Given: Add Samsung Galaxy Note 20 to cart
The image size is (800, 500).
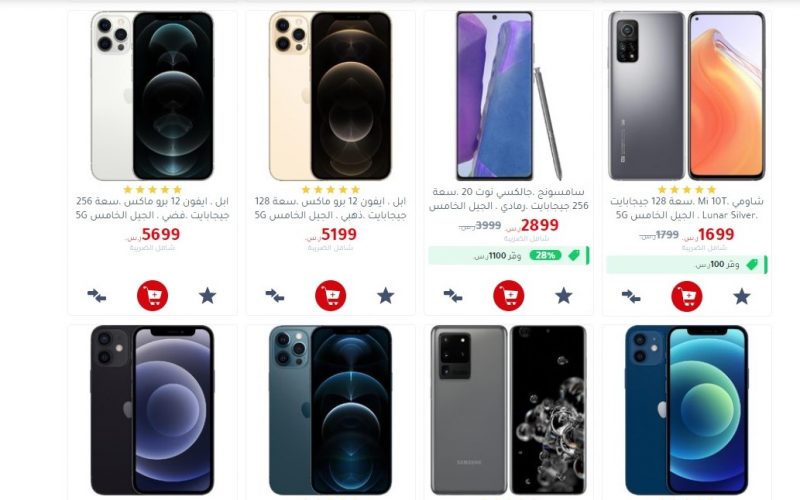Looking at the screenshot, I should tap(509, 295).
